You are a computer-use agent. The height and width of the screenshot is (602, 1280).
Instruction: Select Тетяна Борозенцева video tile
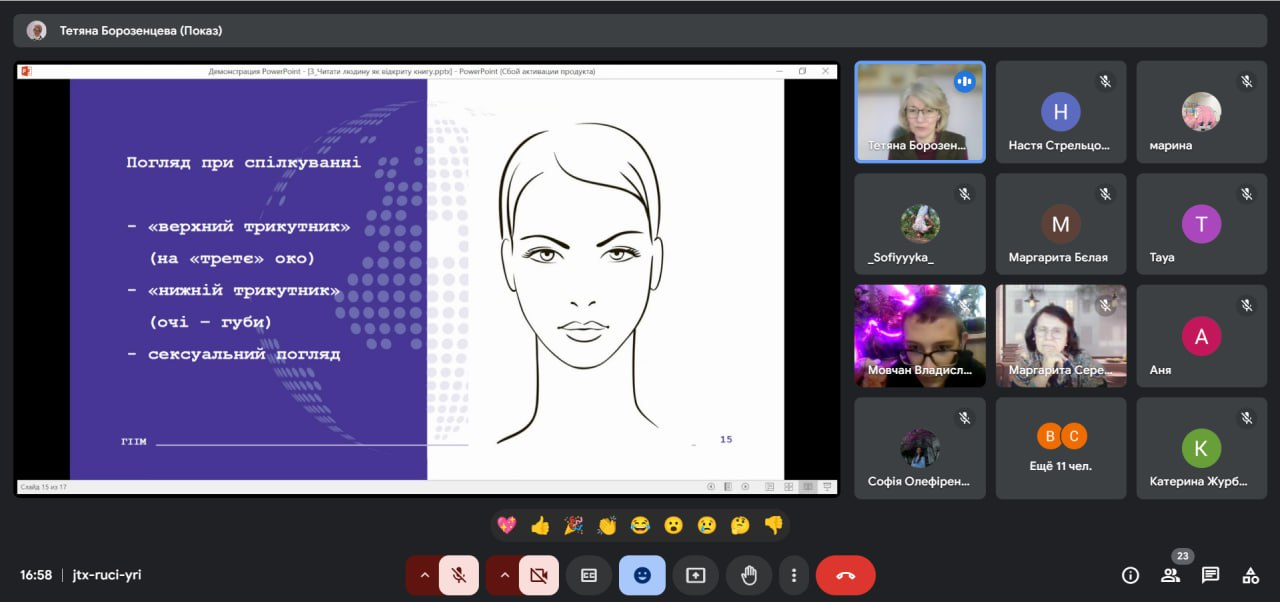pos(920,111)
